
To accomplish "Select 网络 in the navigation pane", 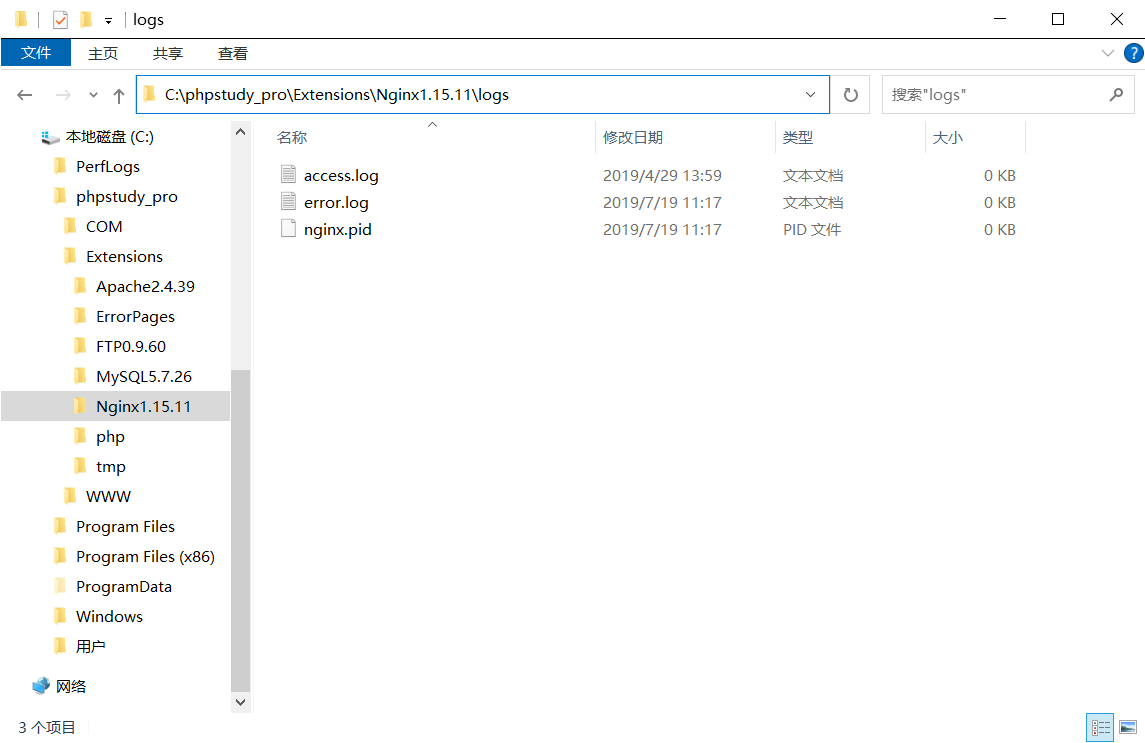I will (71, 686).
